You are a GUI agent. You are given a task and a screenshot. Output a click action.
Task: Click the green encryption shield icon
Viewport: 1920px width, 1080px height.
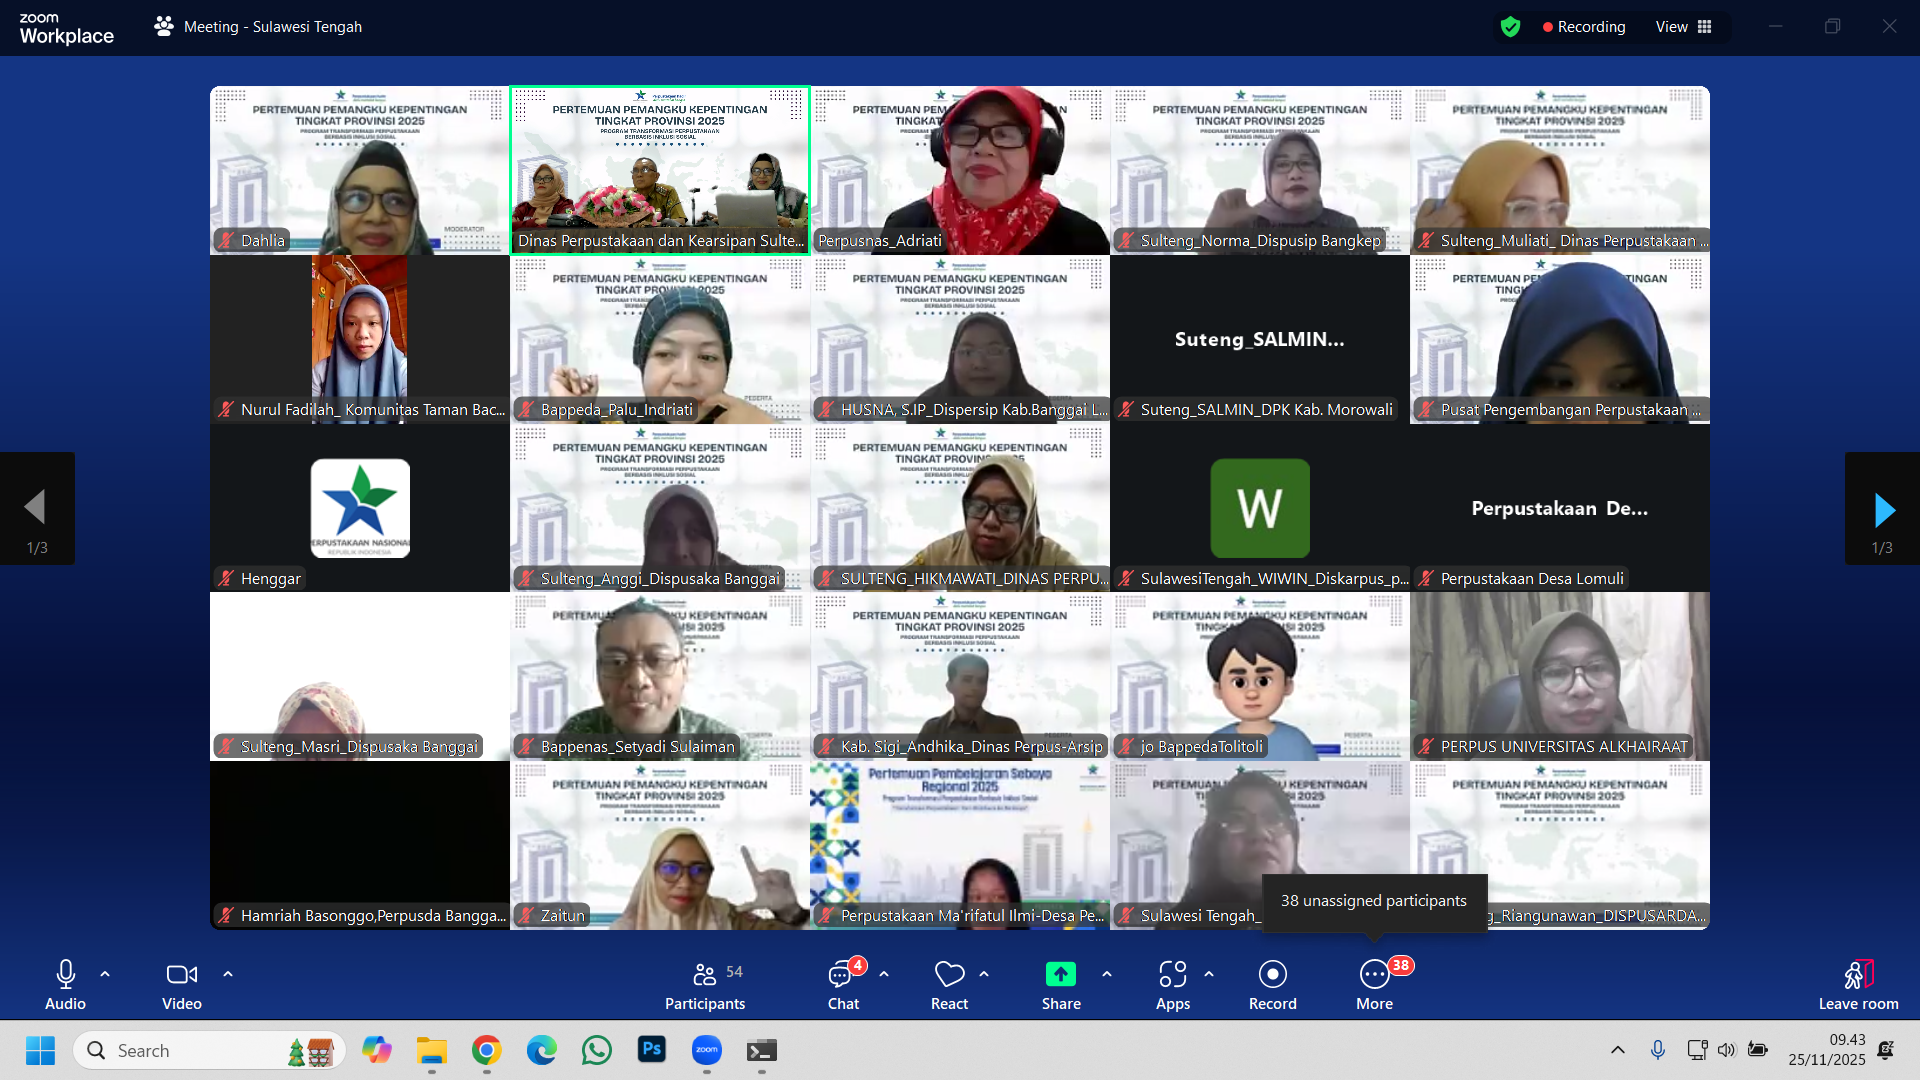click(x=1510, y=27)
